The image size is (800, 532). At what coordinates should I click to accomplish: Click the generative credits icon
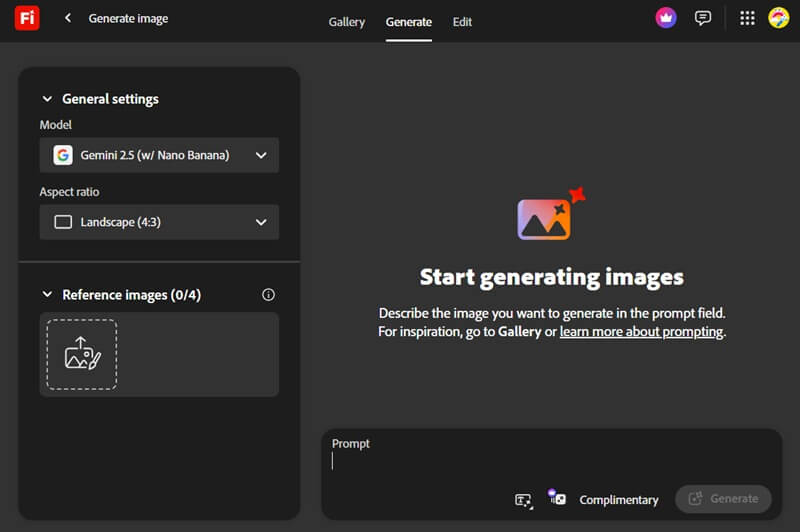click(557, 497)
